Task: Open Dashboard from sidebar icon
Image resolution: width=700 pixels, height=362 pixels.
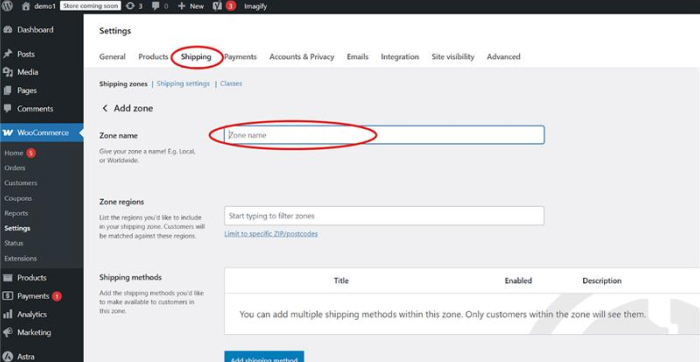Action: pyautogui.click(x=7, y=30)
